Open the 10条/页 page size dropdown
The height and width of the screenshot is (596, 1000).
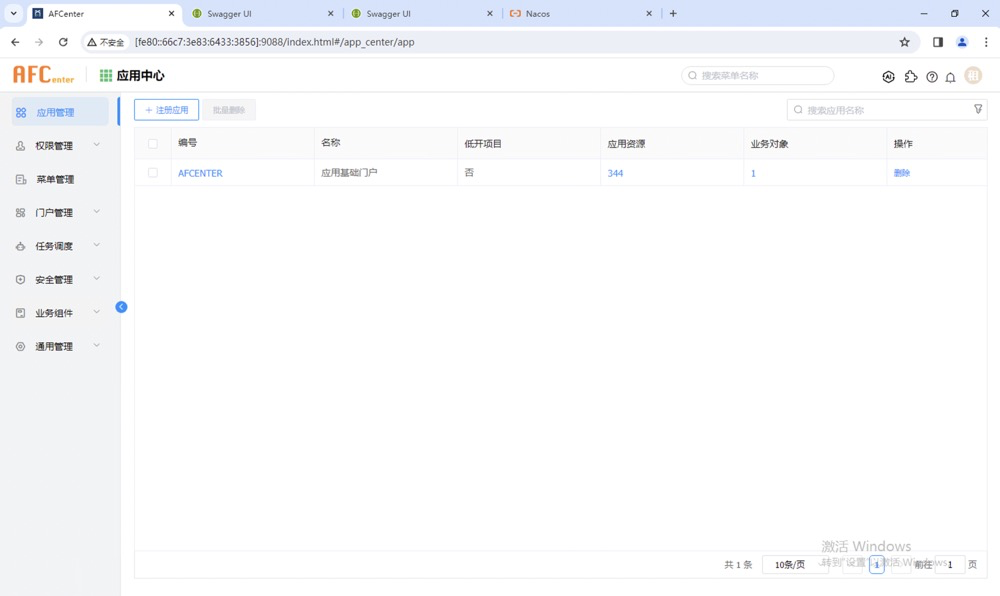(795, 565)
